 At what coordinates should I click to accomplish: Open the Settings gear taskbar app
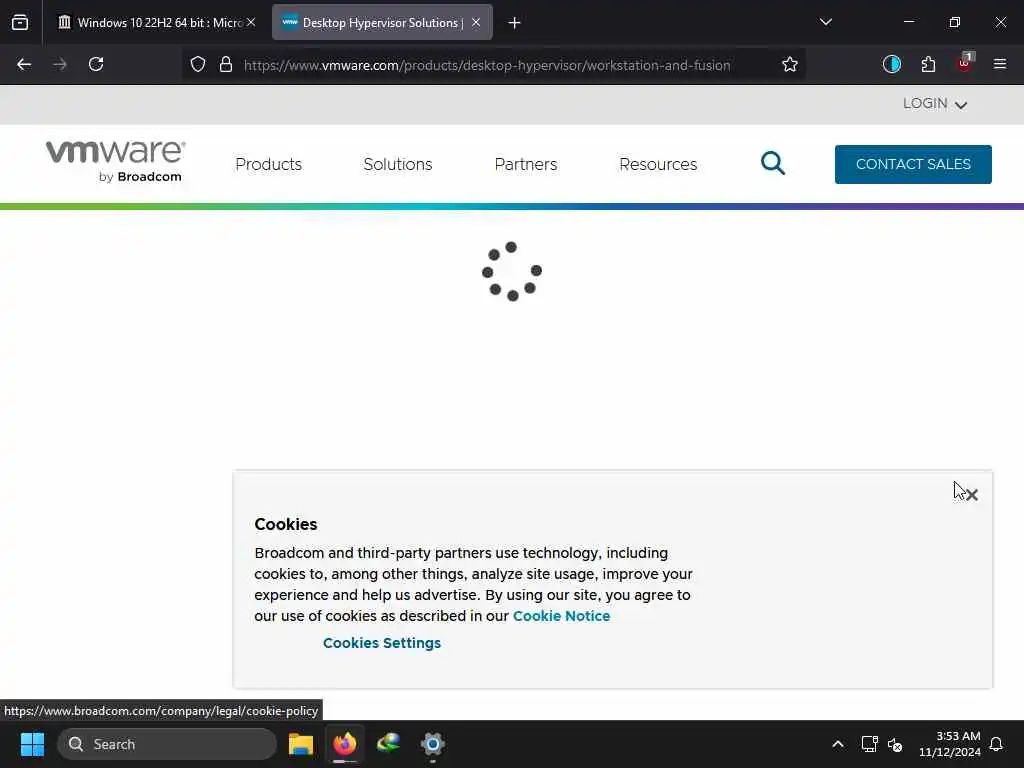coord(432,744)
